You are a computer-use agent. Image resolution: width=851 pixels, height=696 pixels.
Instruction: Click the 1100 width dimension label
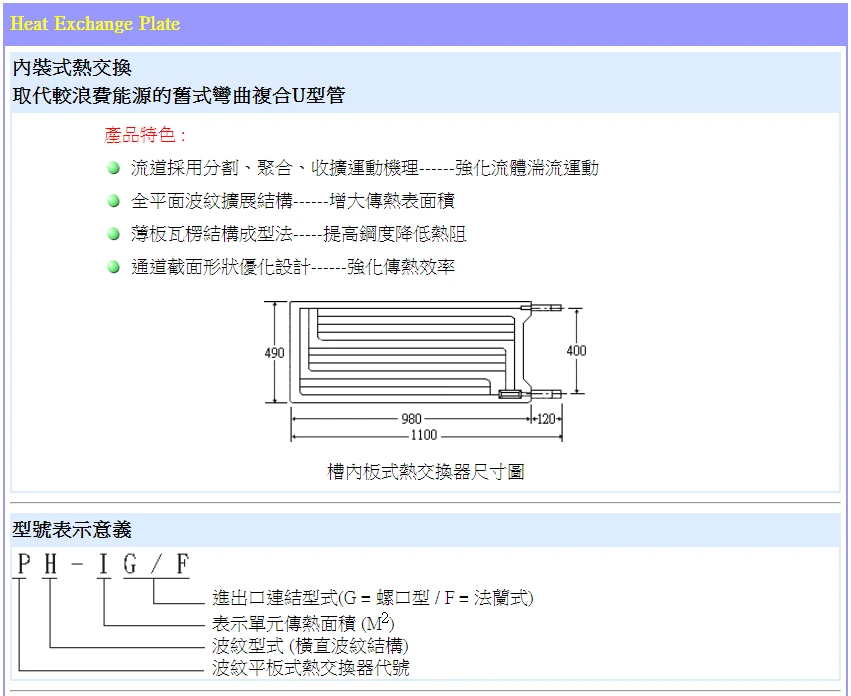pyautogui.click(x=424, y=435)
